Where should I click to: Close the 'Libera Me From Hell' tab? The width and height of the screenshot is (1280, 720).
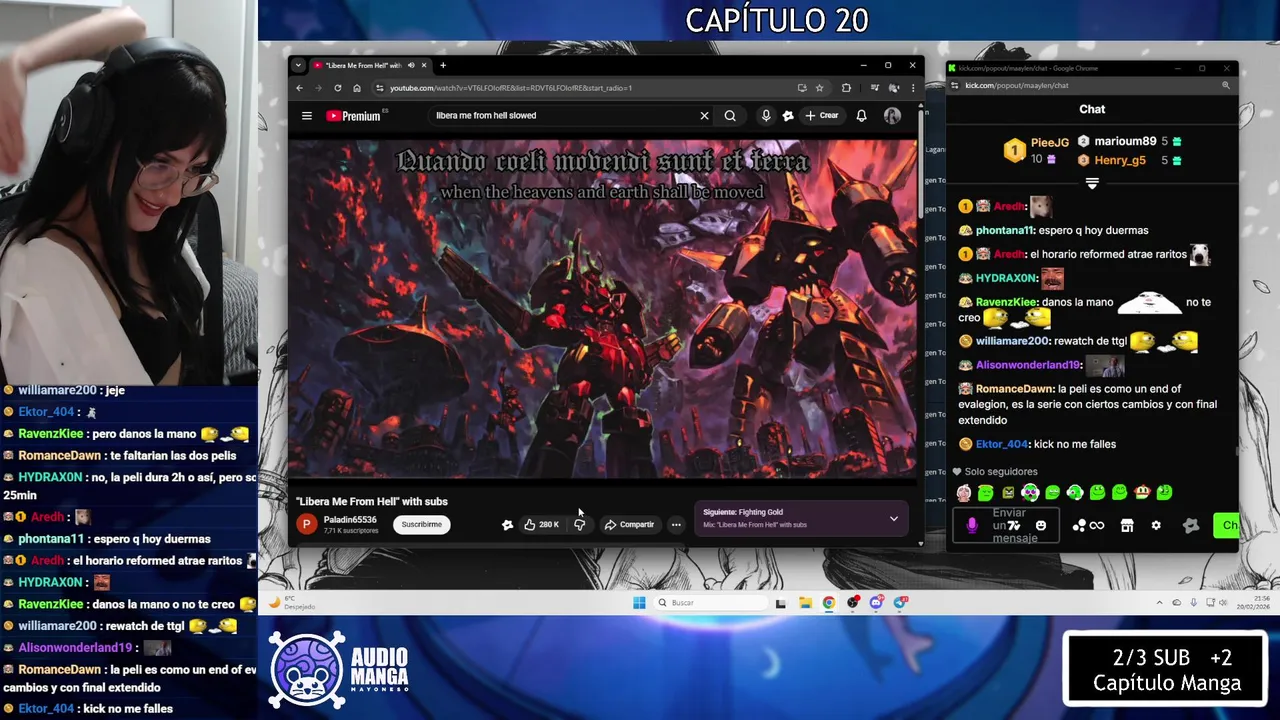point(424,66)
